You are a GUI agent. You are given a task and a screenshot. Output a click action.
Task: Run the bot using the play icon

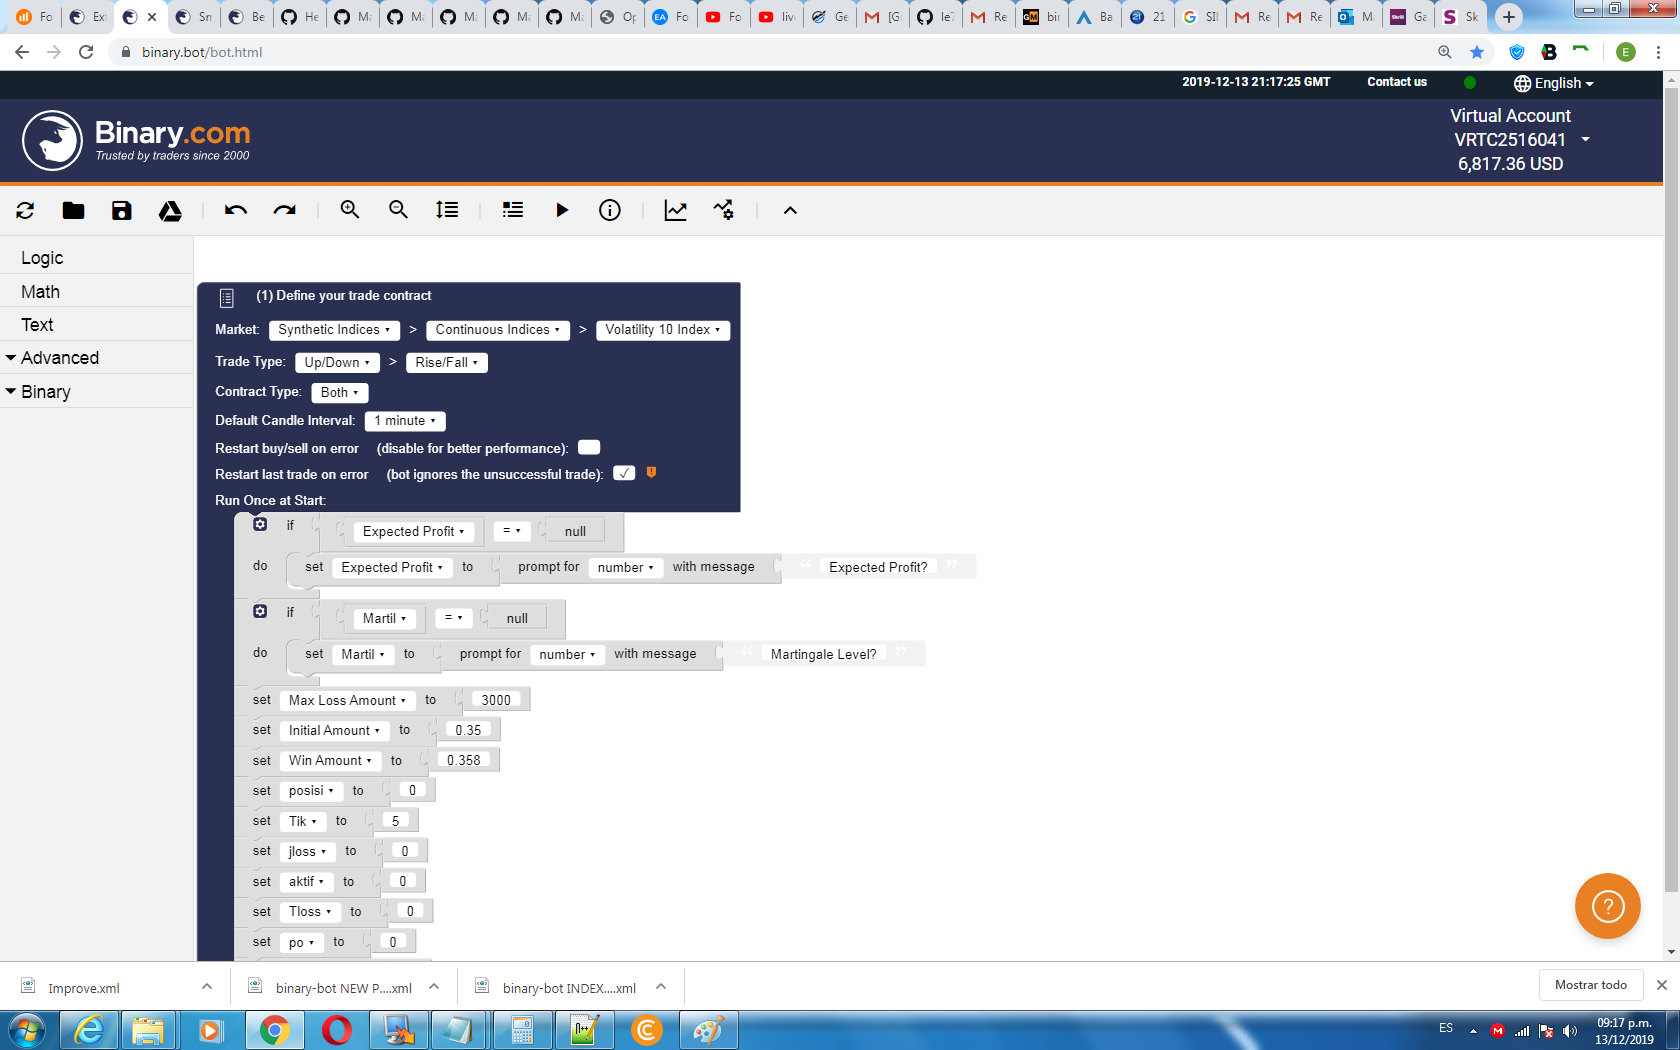(x=562, y=210)
